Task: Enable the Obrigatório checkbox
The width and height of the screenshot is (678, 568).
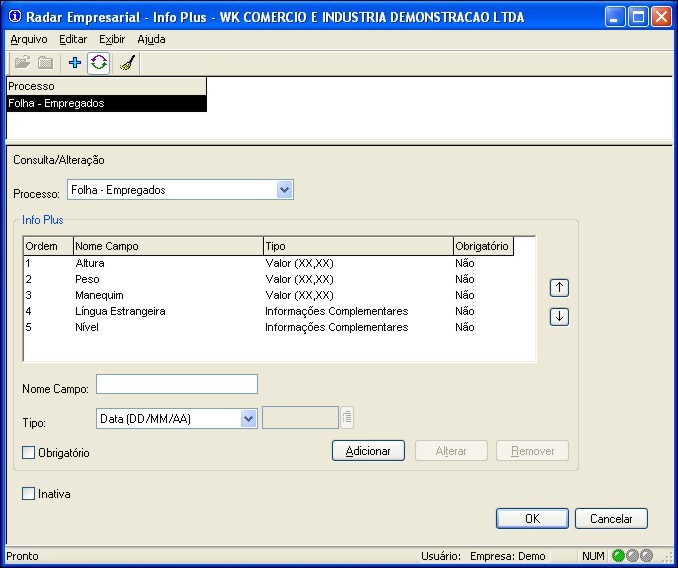Action: tap(29, 453)
